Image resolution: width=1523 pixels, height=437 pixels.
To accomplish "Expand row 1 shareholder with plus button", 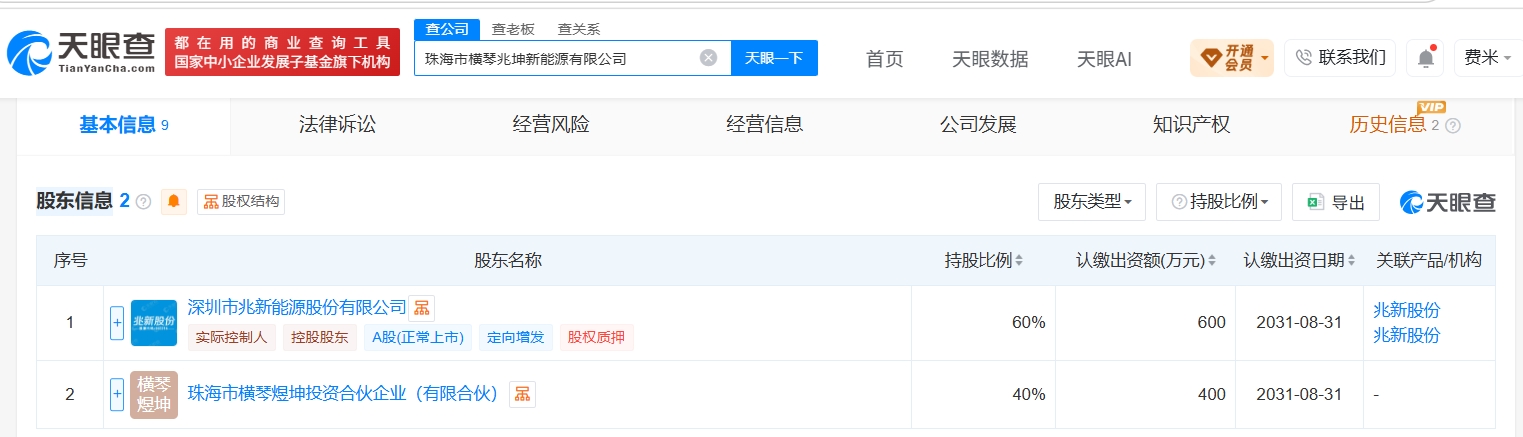I will [x=117, y=322].
